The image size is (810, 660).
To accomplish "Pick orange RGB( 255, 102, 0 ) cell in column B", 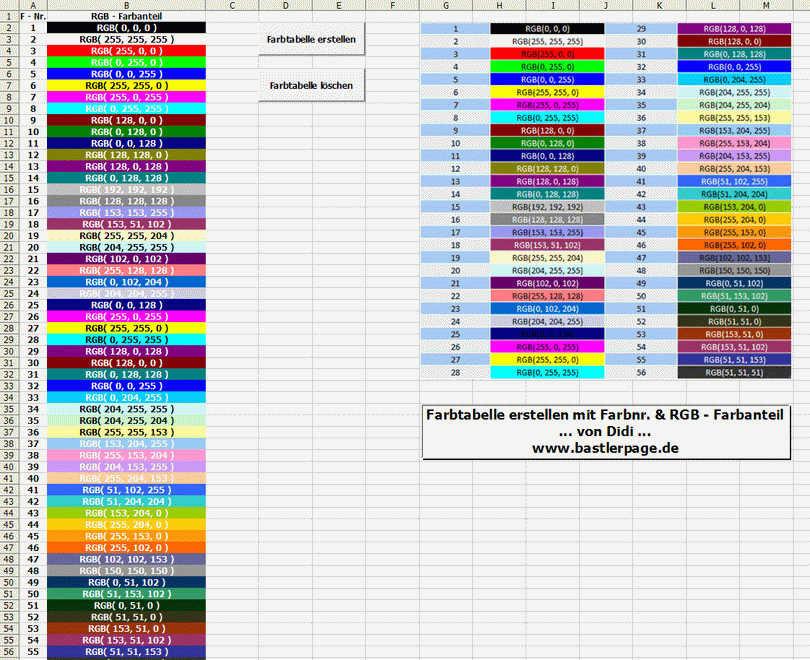I will pos(127,548).
